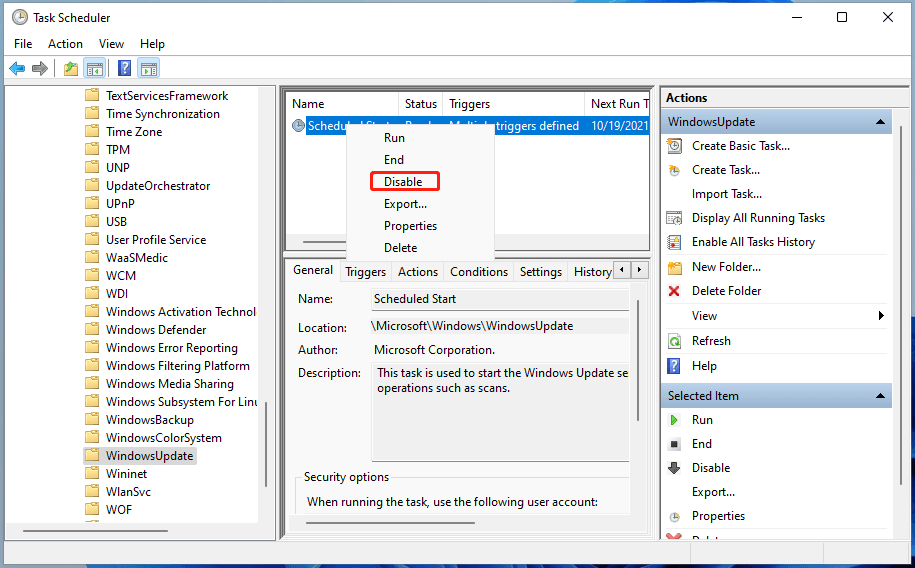Click Properties clock icon in Selected Item
Viewport: 915px width, 568px height.
[x=675, y=517]
